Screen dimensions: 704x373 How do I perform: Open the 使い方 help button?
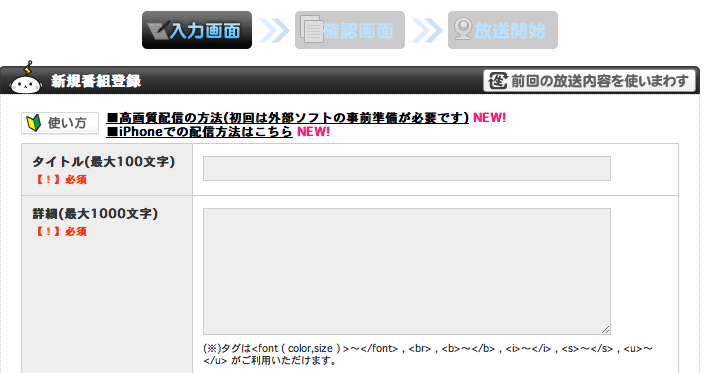(x=60, y=123)
